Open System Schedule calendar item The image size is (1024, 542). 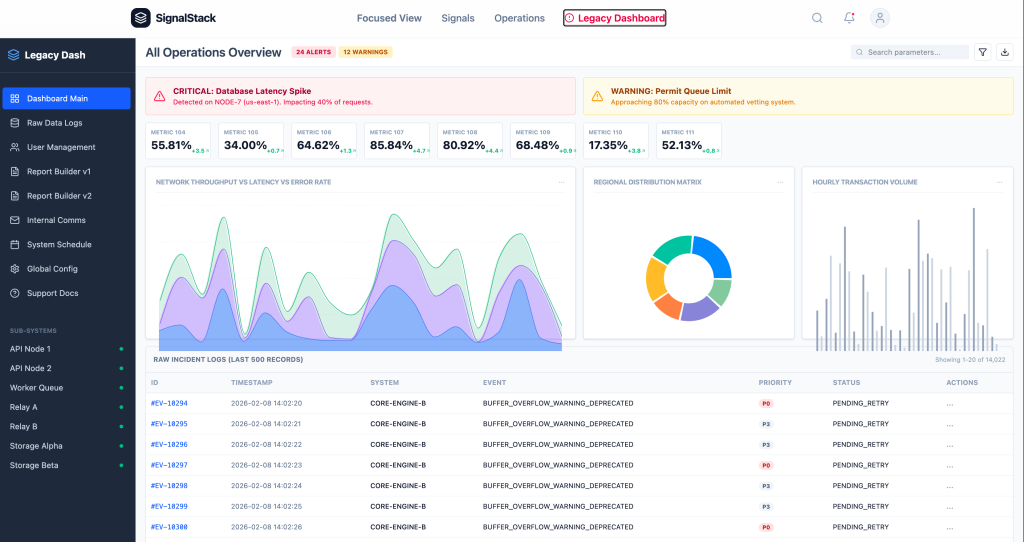59,244
